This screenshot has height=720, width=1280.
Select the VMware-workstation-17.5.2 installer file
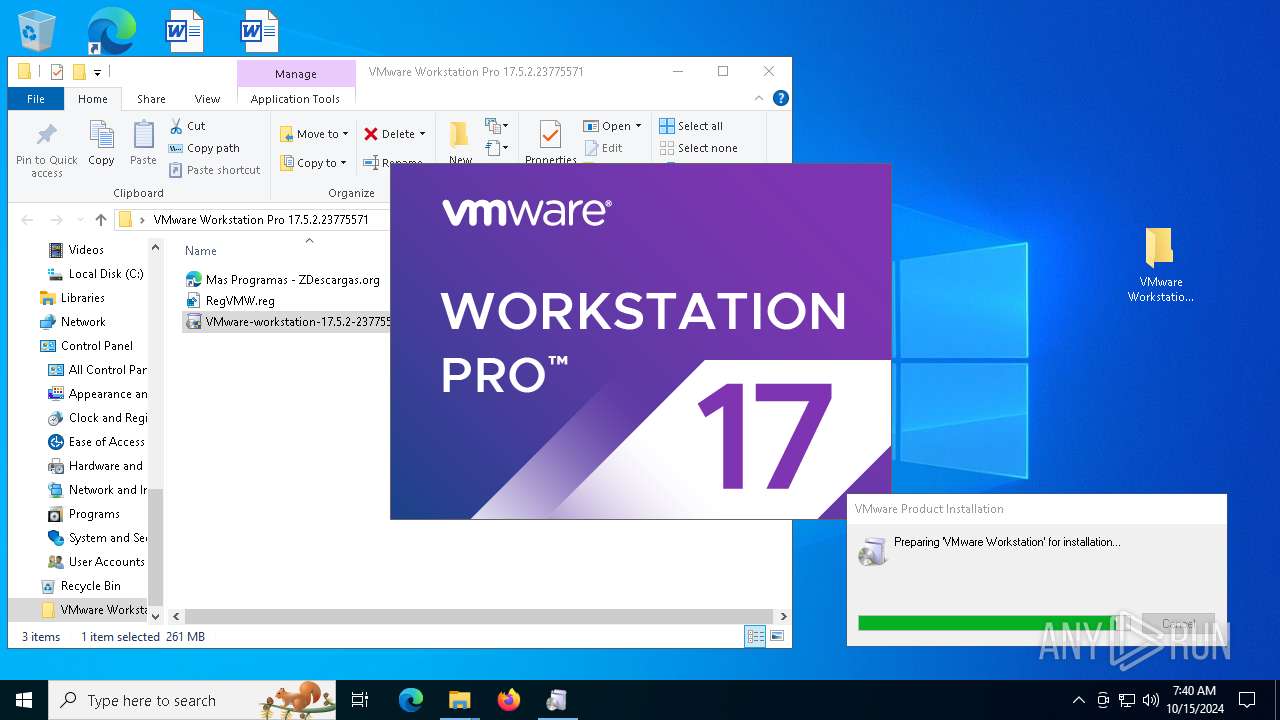[287, 322]
